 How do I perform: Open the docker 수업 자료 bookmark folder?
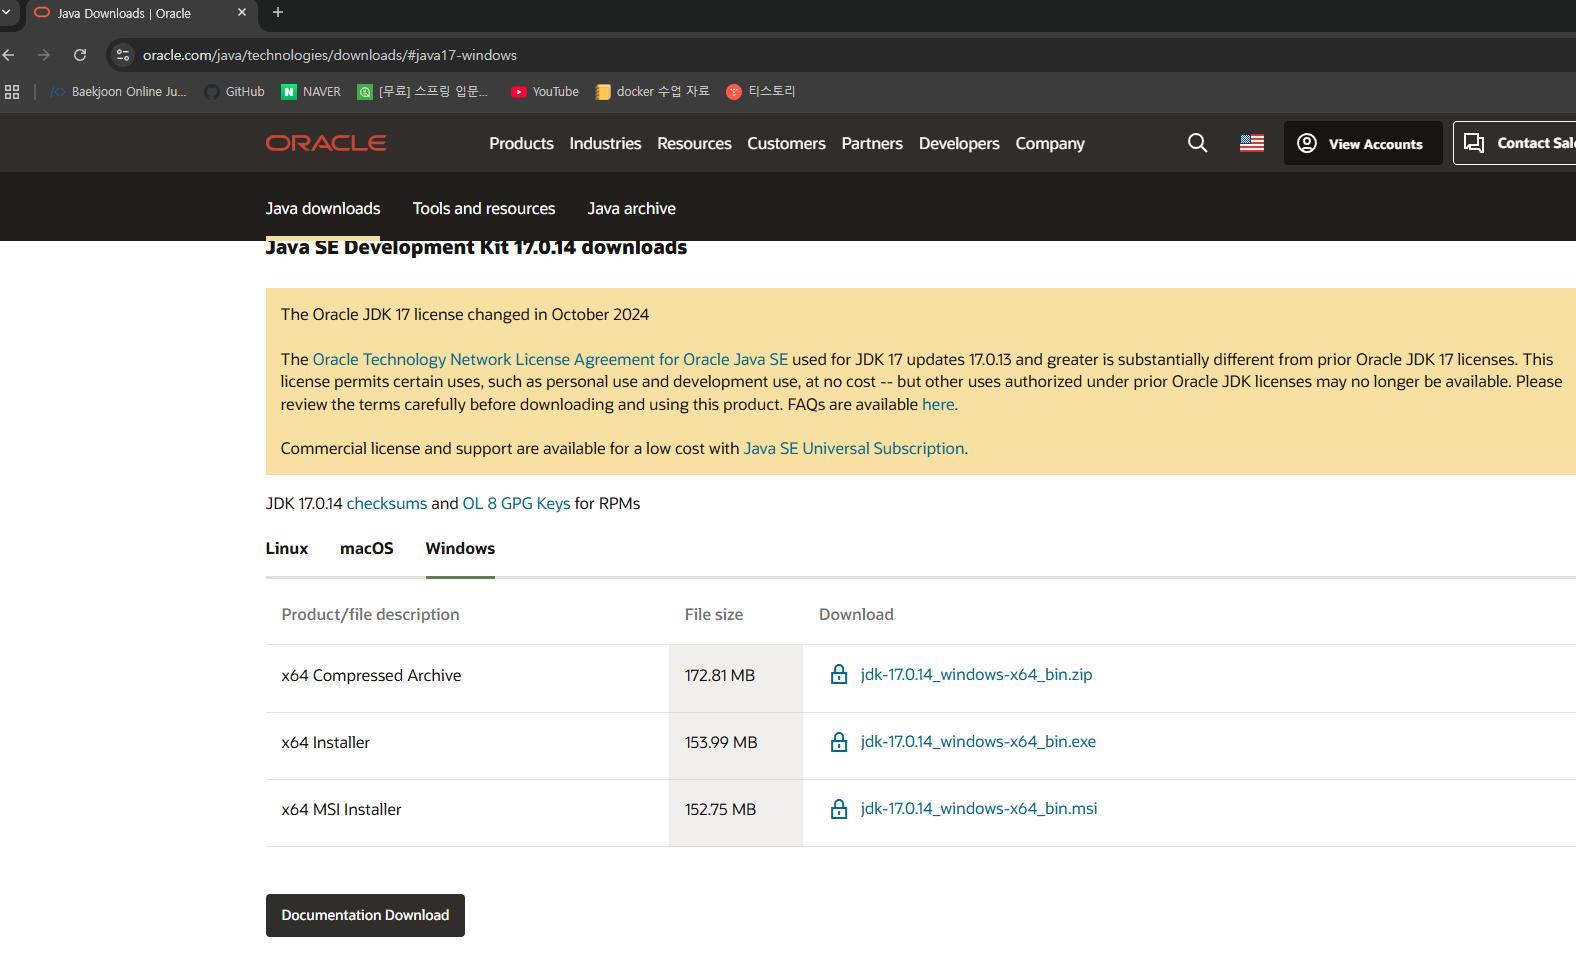pos(652,91)
